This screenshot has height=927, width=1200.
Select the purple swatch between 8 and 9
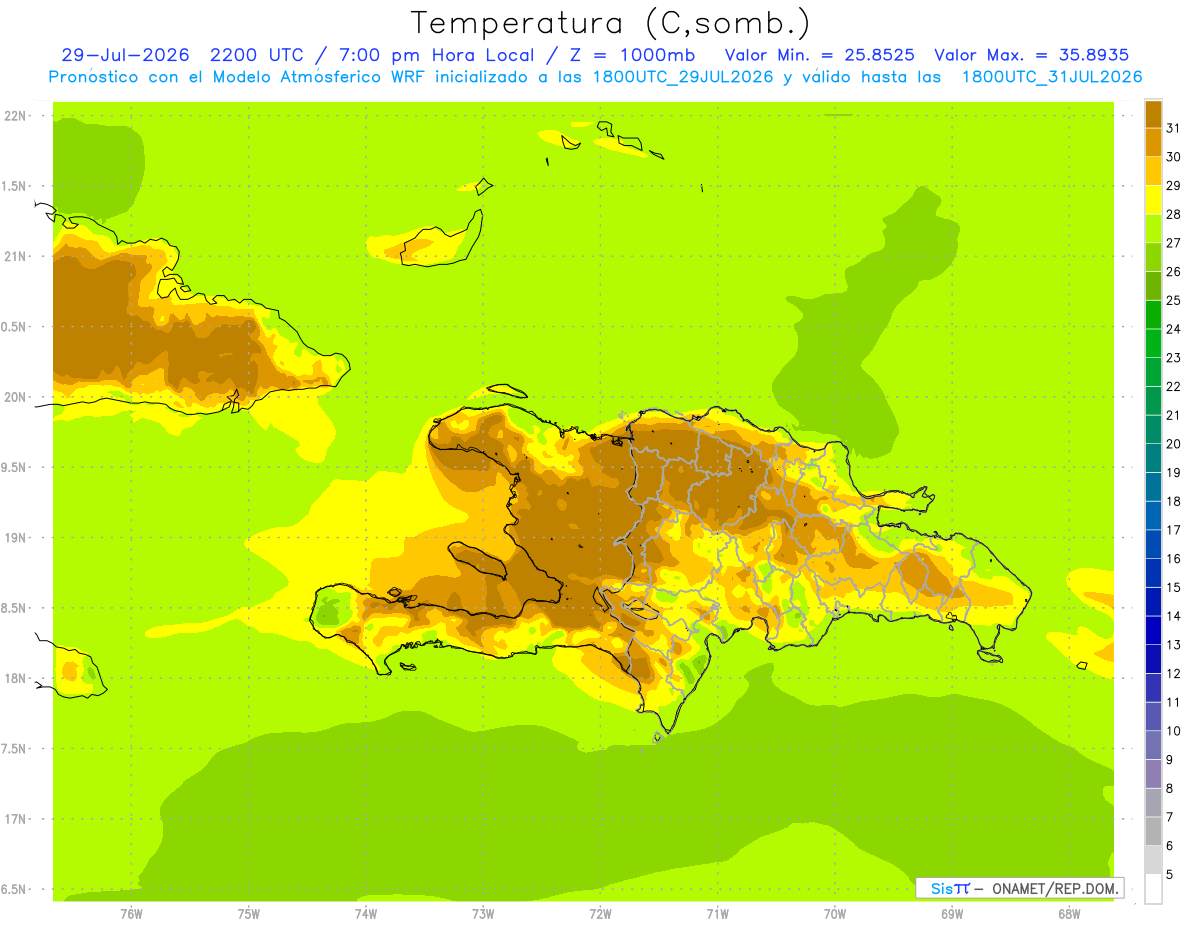coord(1153,774)
